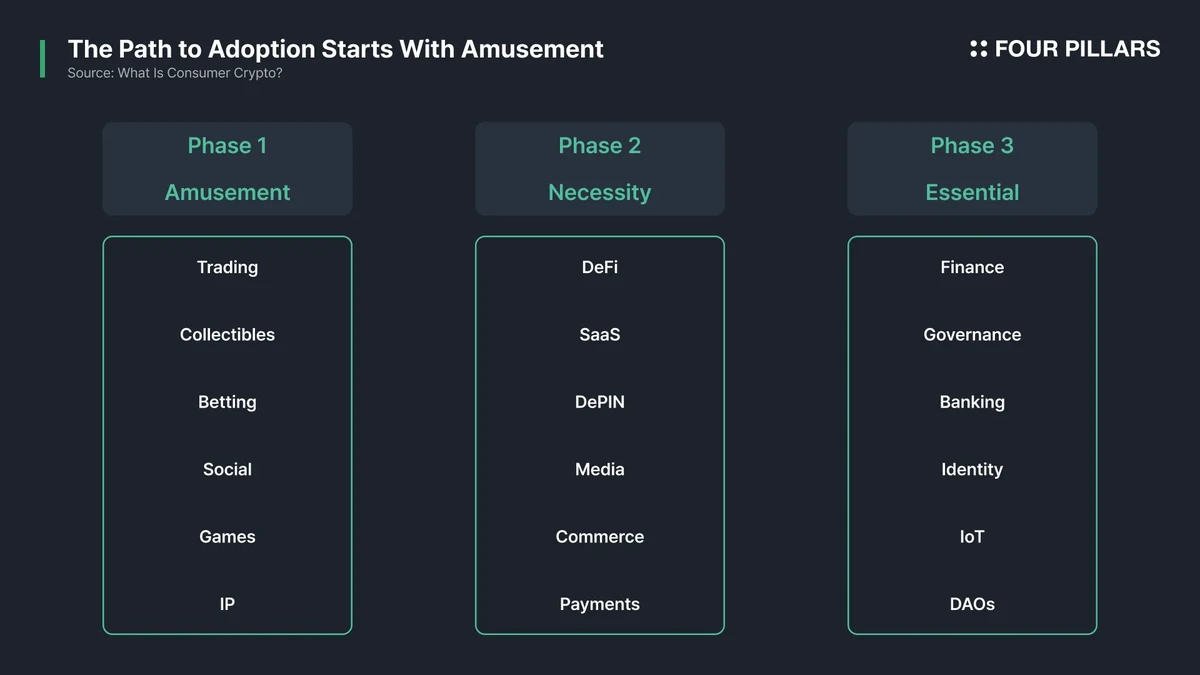Click the Betting entry
1200x675 pixels.
click(x=227, y=402)
